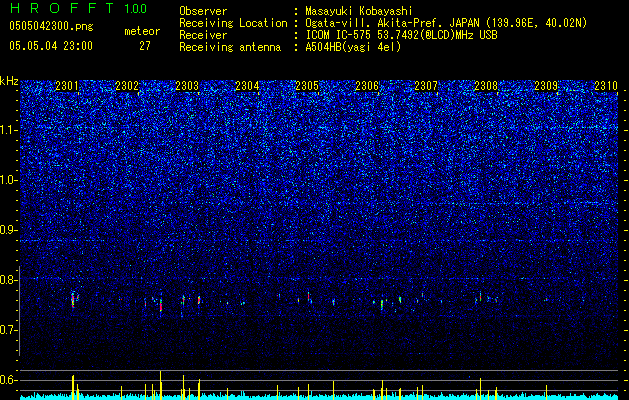629x400 pixels.
Task: Click the meteor count value 27
Action: tap(145, 46)
